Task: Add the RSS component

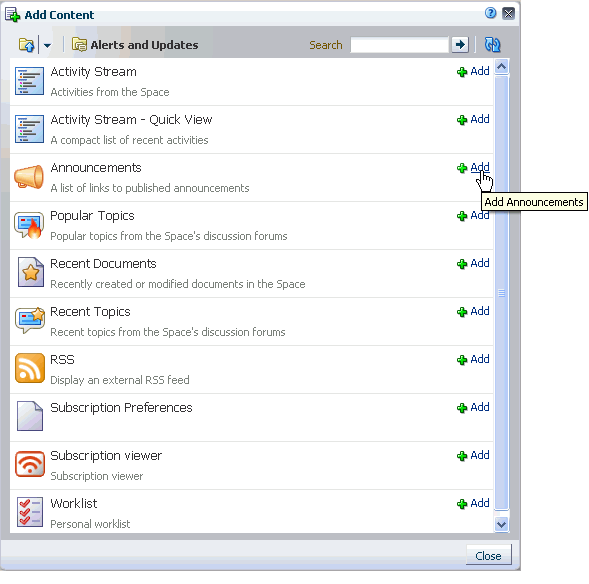Action: pos(480,359)
